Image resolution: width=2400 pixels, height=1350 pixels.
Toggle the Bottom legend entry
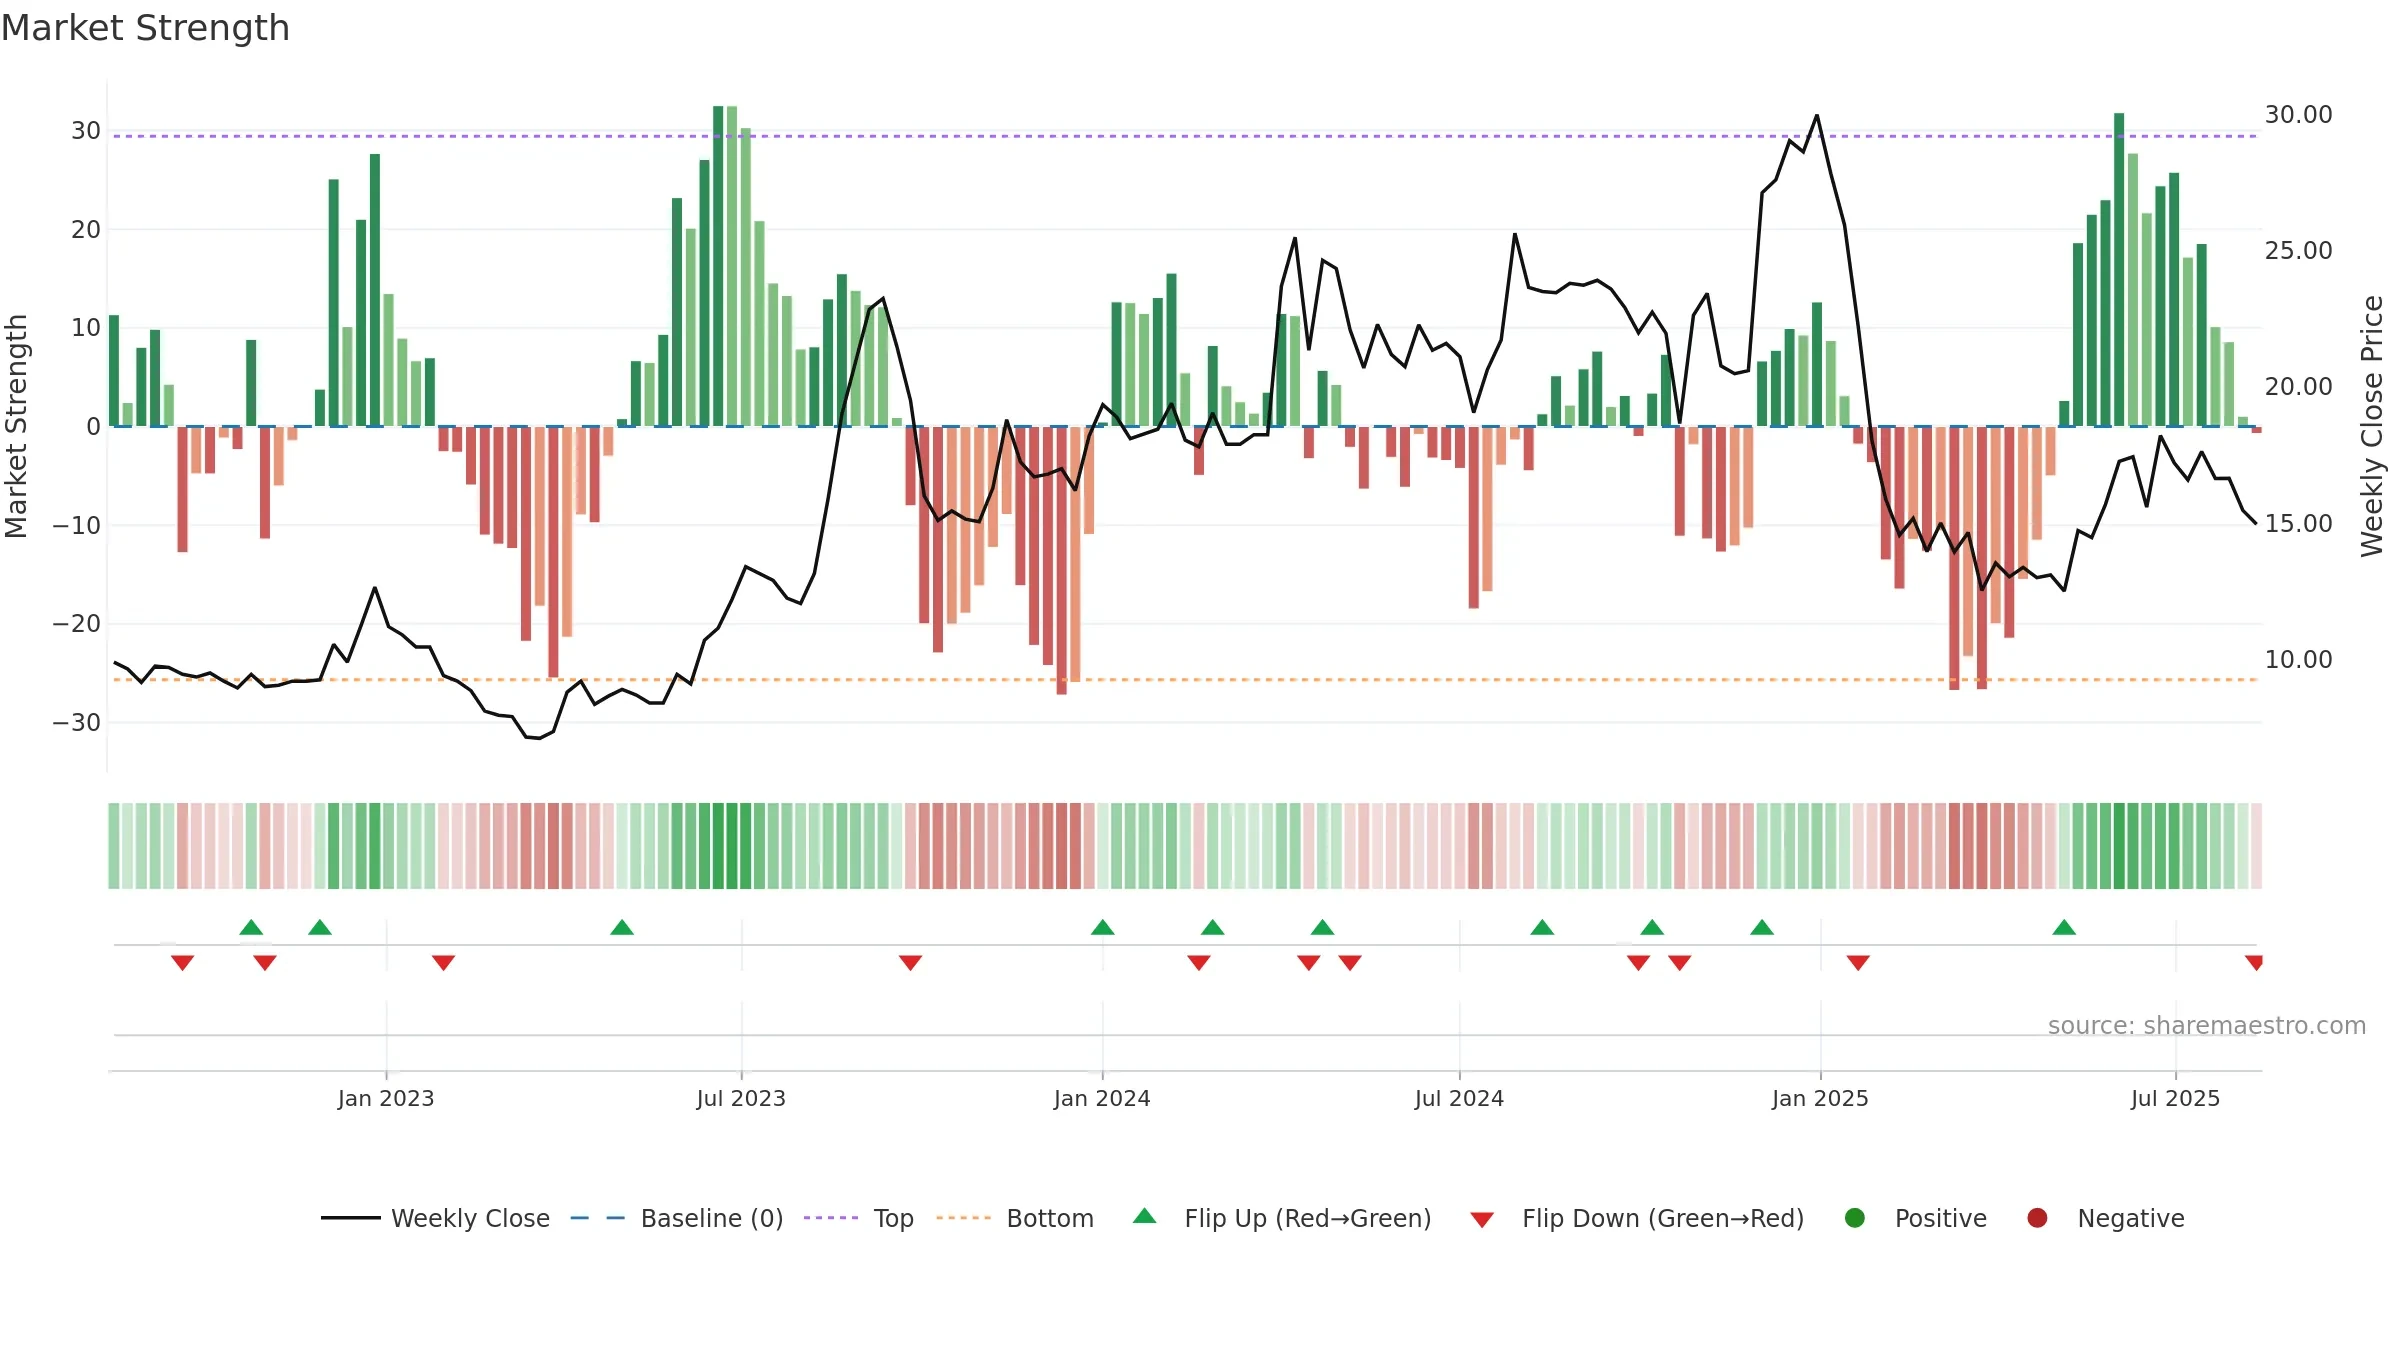point(1015,1218)
